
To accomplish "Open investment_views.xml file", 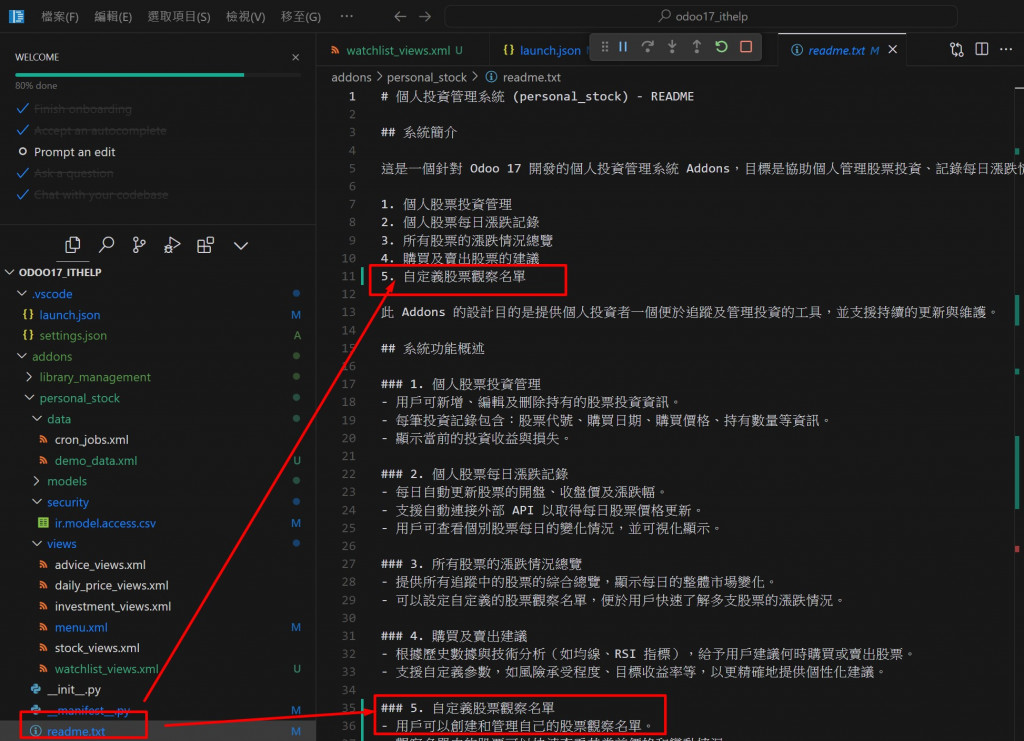I will click(113, 607).
